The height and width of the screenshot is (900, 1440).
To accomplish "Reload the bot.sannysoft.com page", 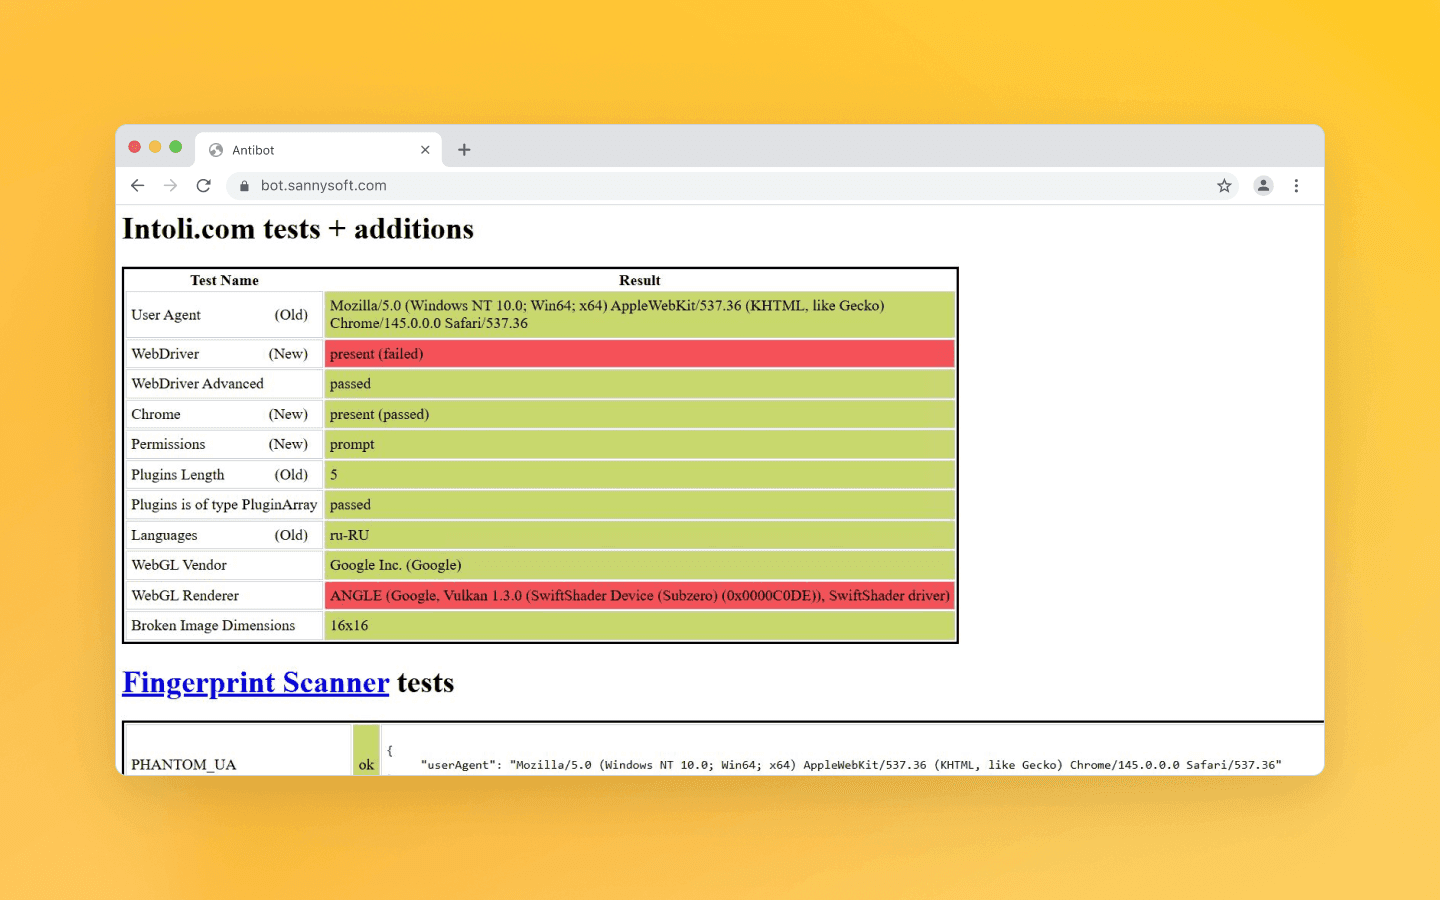I will click(204, 186).
